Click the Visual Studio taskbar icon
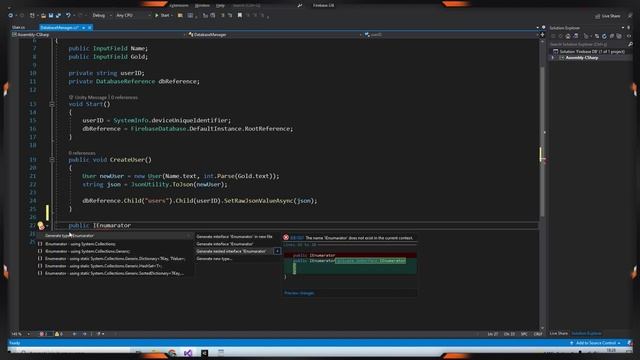The image size is (640, 360). tap(188, 353)
